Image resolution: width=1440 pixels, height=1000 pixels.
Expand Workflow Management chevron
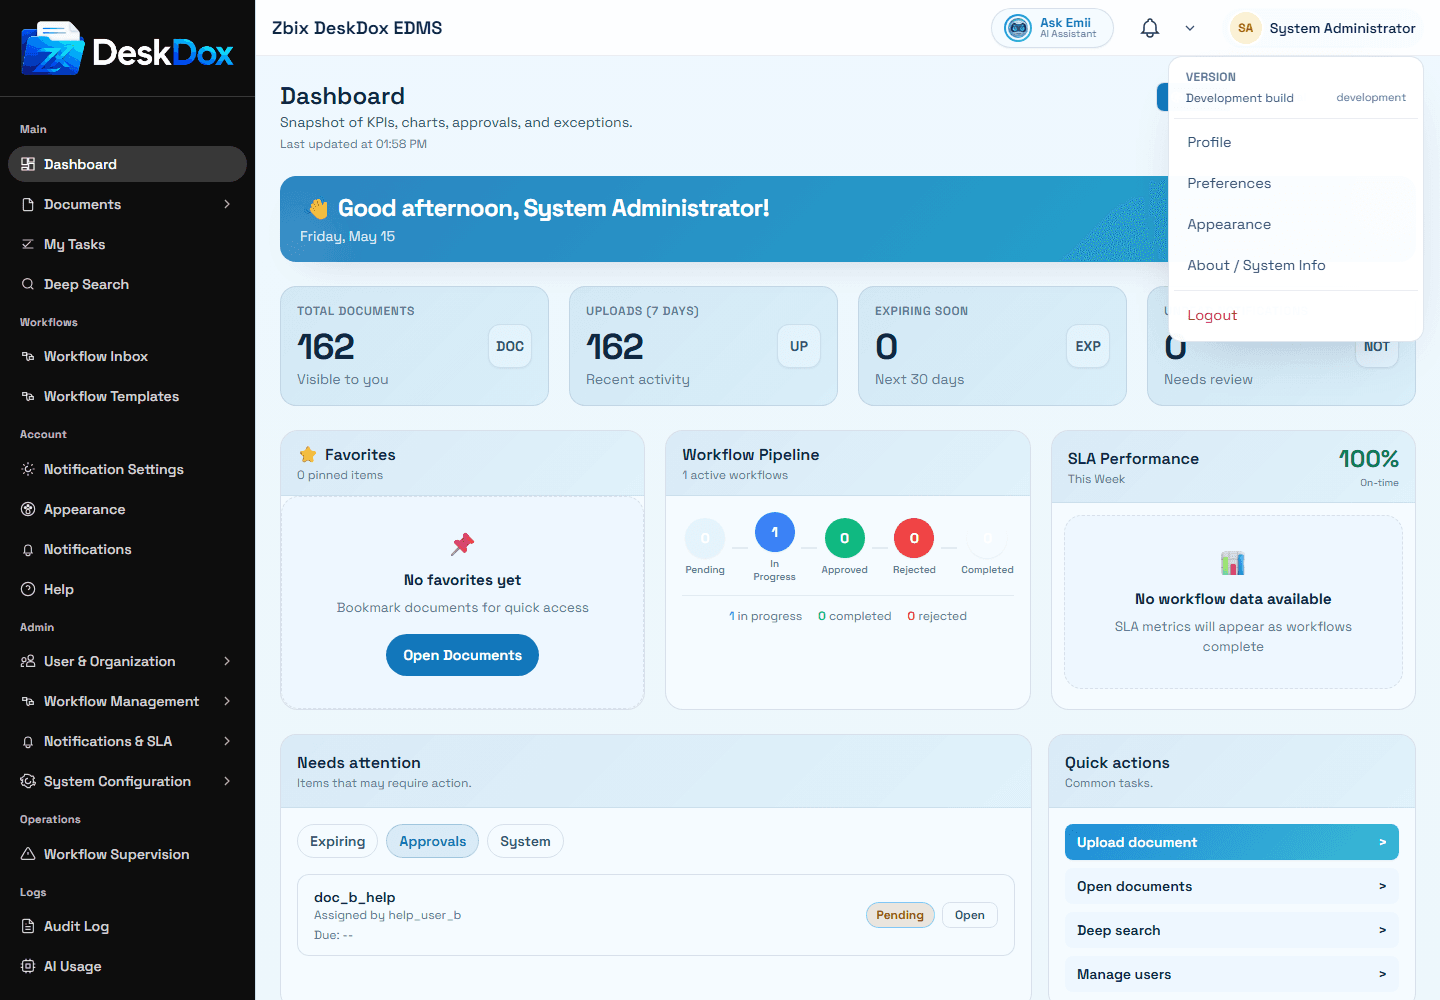point(227,701)
